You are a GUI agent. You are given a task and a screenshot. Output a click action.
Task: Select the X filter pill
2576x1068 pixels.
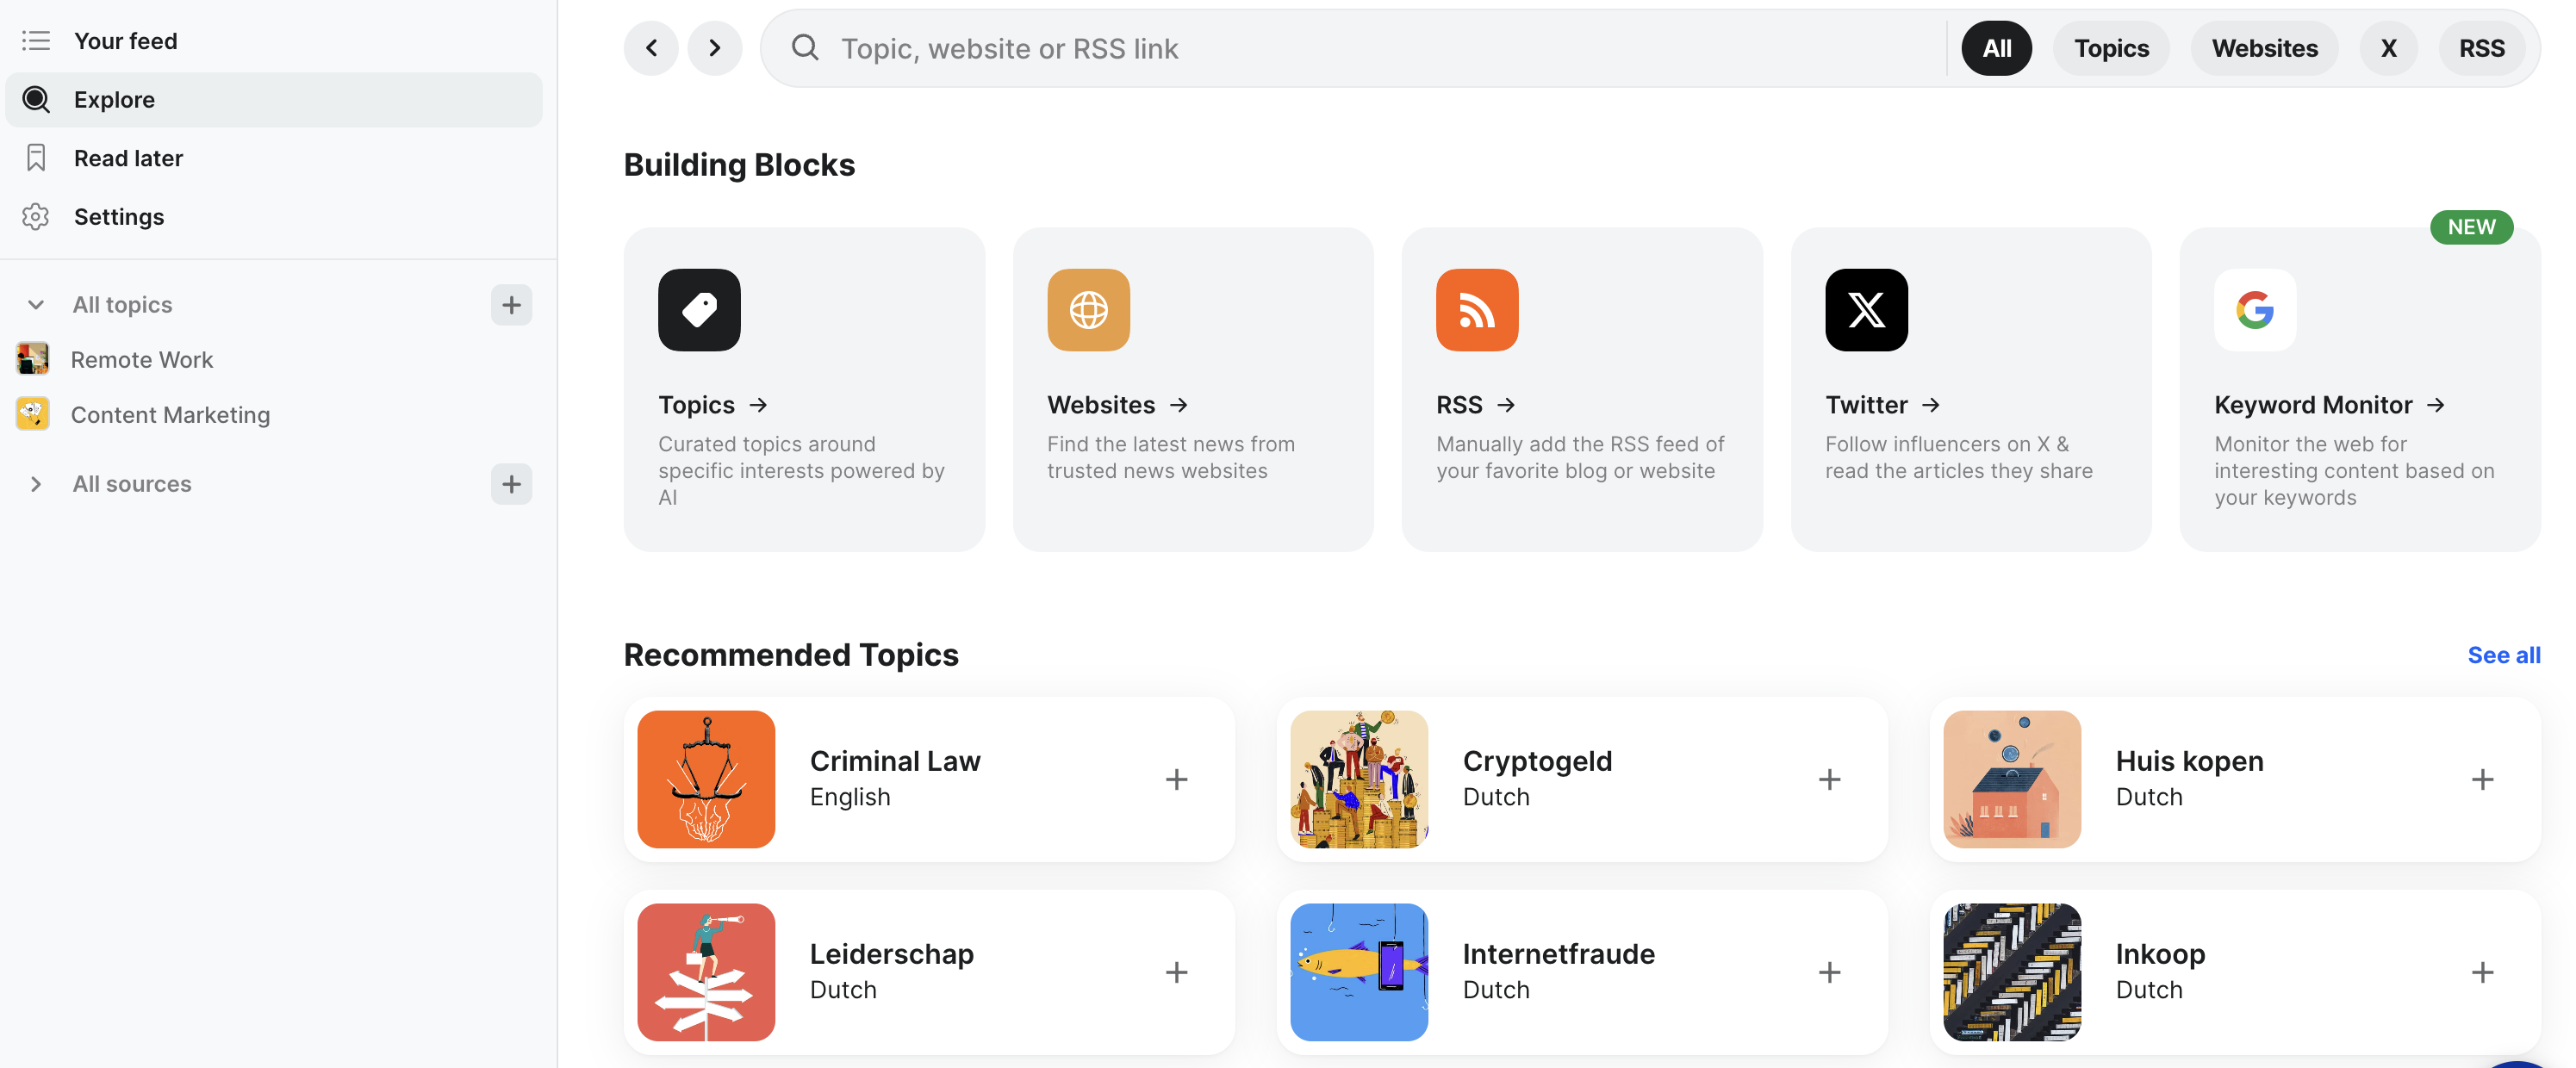2388,48
